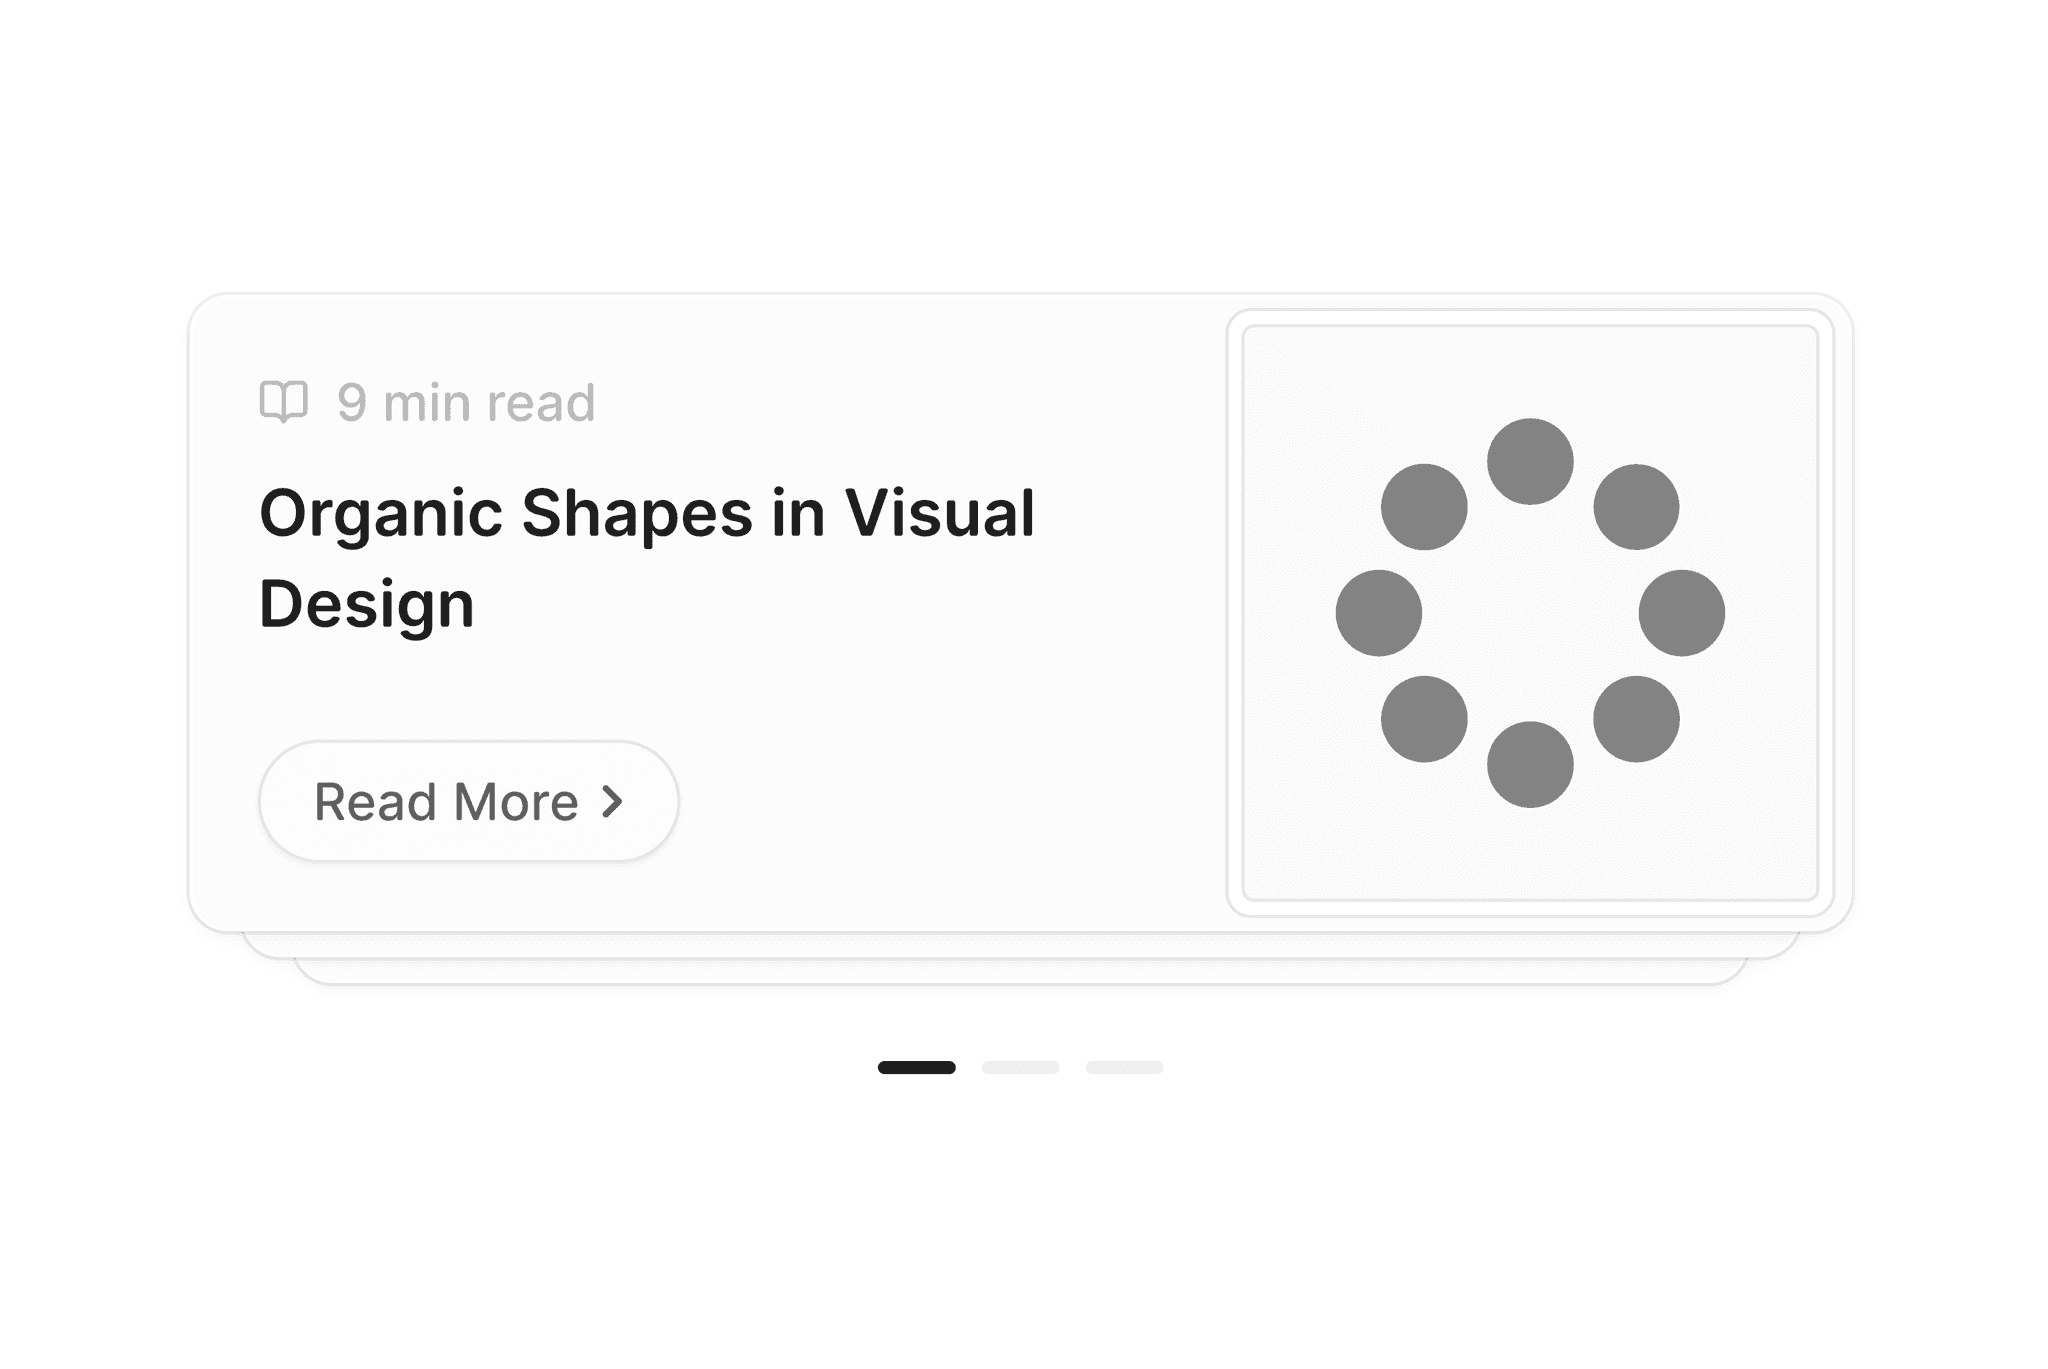Switch to the second pagination indicator
This screenshot has width=2048, height=1369.
[1020, 1067]
